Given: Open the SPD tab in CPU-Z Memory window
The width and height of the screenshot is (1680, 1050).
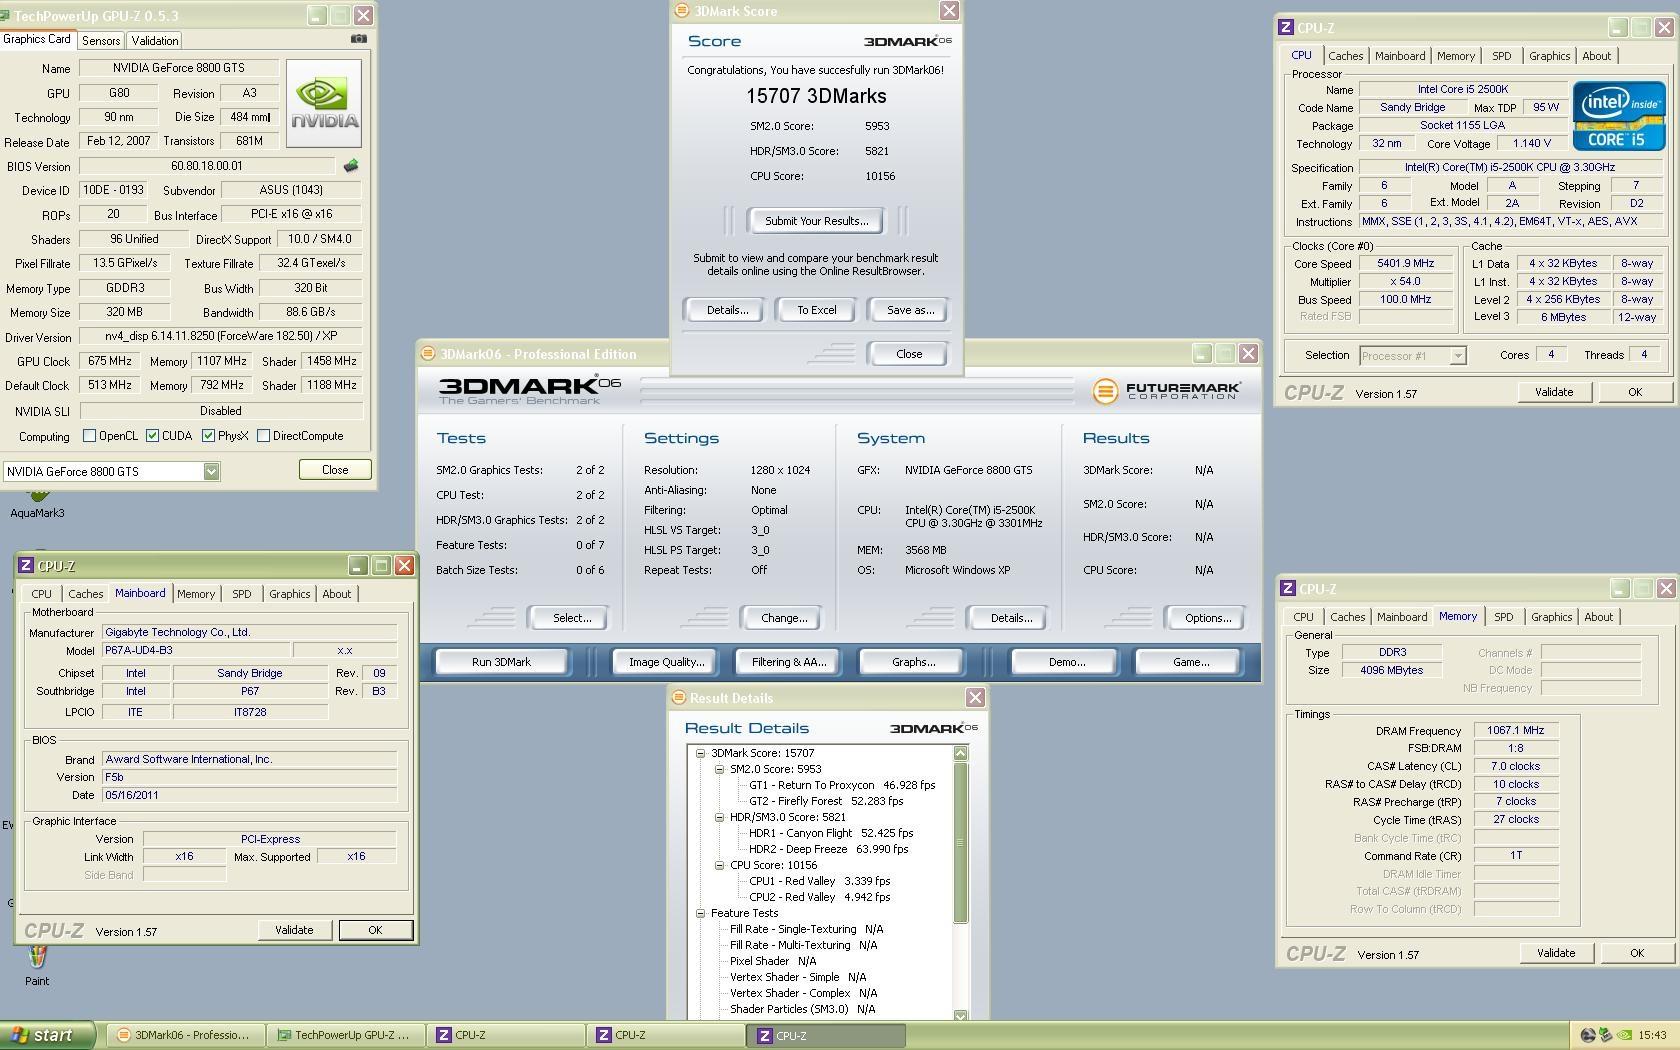Looking at the screenshot, I should click(x=1503, y=617).
